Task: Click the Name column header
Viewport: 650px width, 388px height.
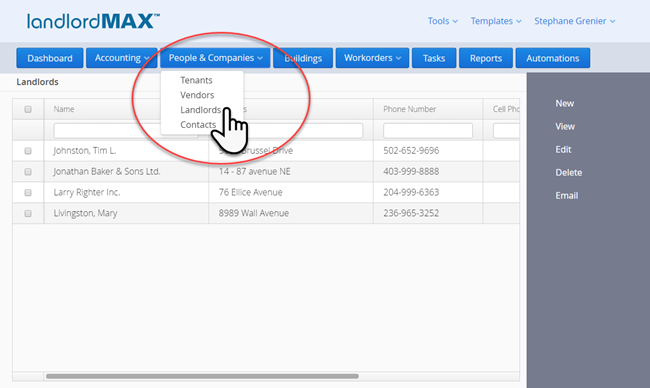Action: point(64,109)
